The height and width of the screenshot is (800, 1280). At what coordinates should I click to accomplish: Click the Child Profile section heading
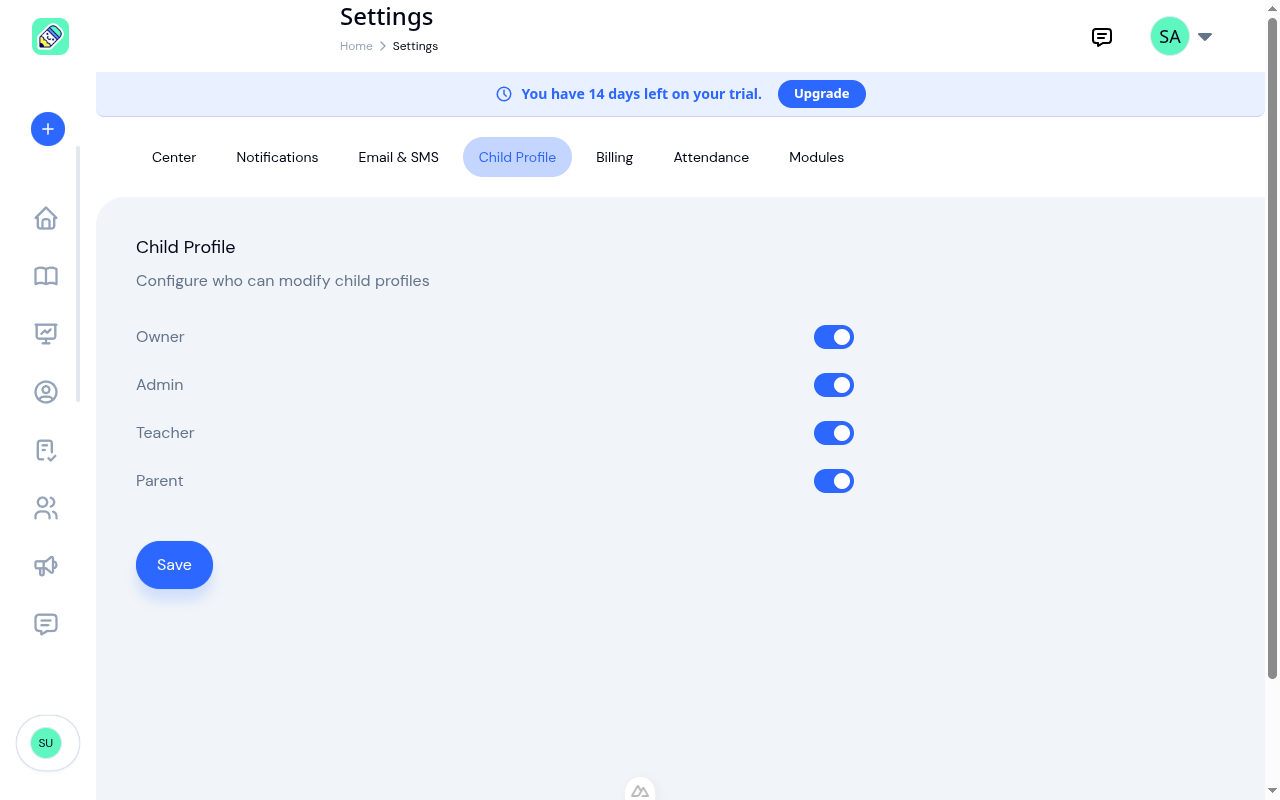(186, 247)
